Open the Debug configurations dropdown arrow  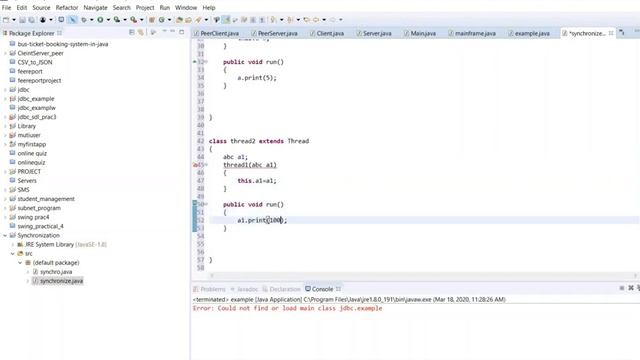(x=91, y=20)
